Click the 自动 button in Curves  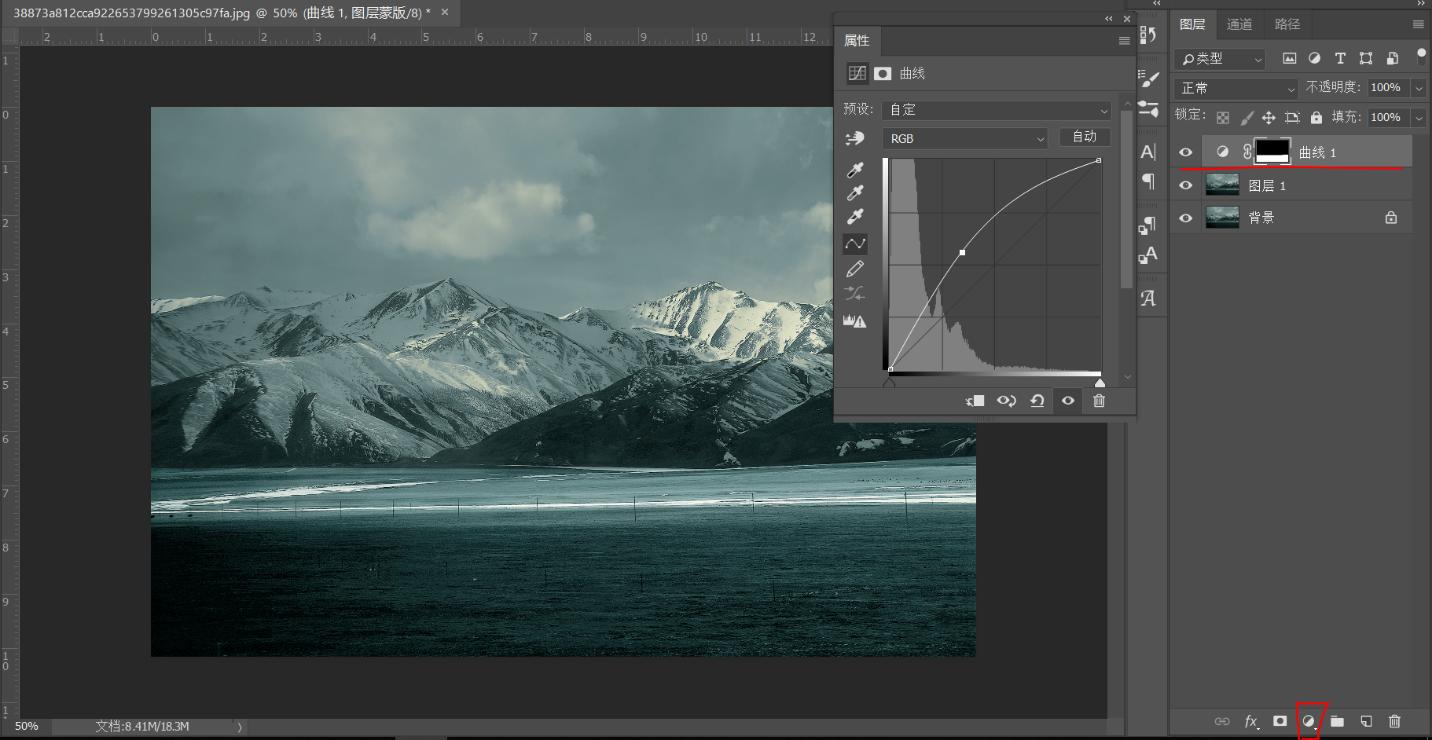coord(1083,136)
